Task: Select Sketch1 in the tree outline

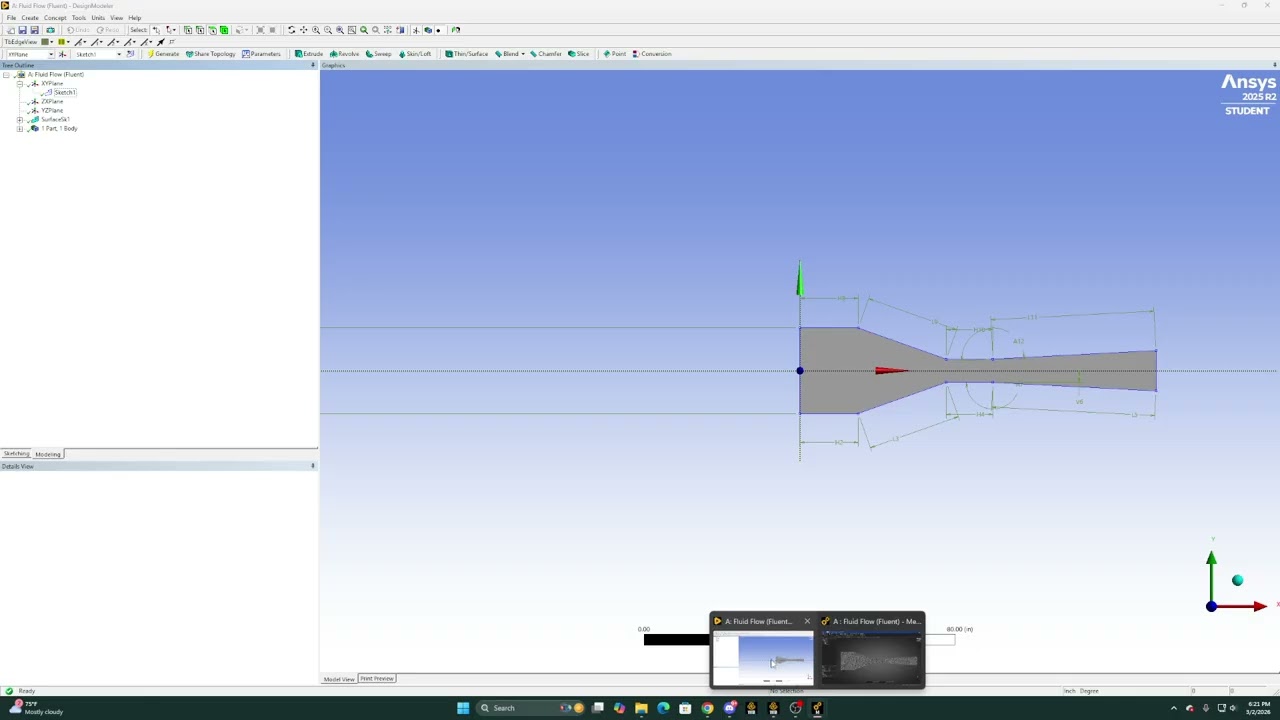Action: [64, 93]
